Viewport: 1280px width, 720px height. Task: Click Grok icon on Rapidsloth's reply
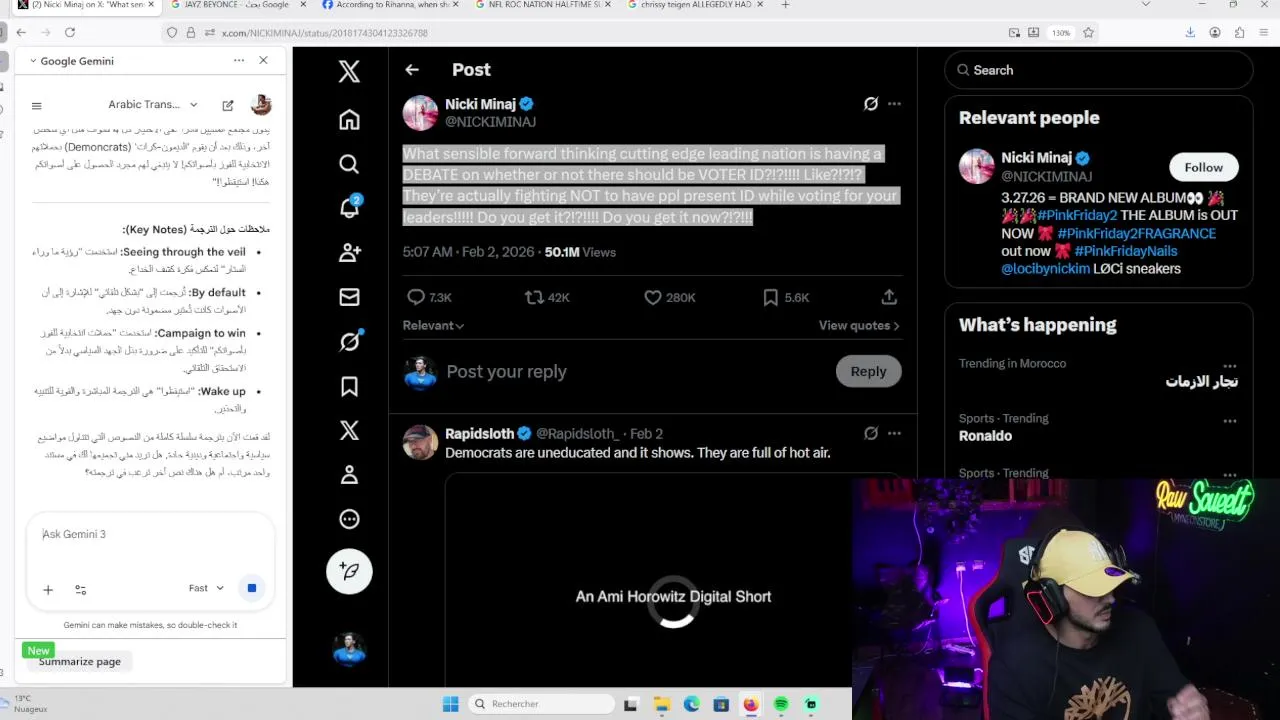click(x=871, y=434)
